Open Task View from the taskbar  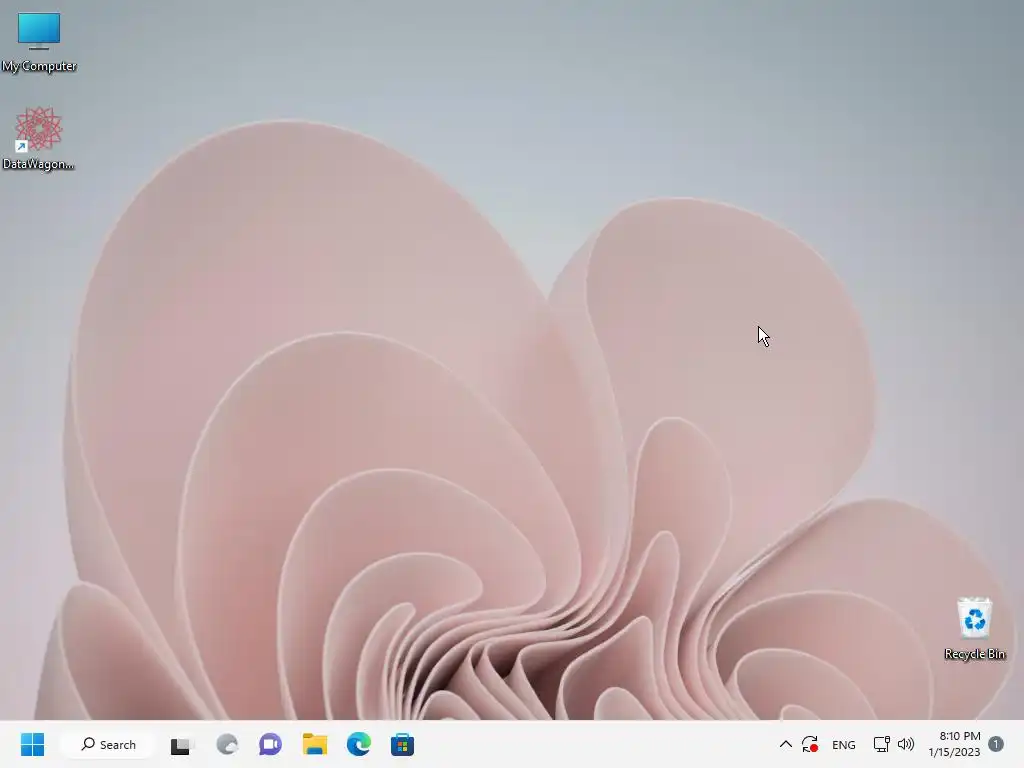182,744
